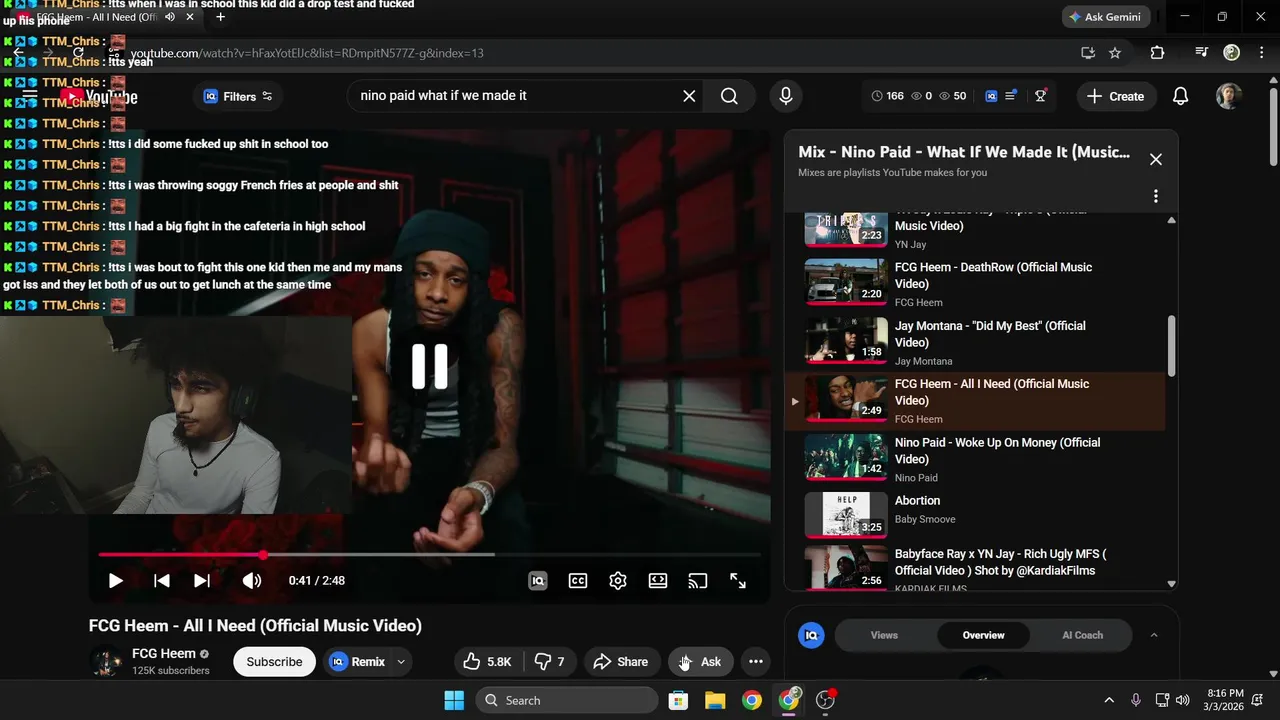The image size is (1280, 720).
Task: Click the vidIQ logo in the side panel
Action: 812,635
